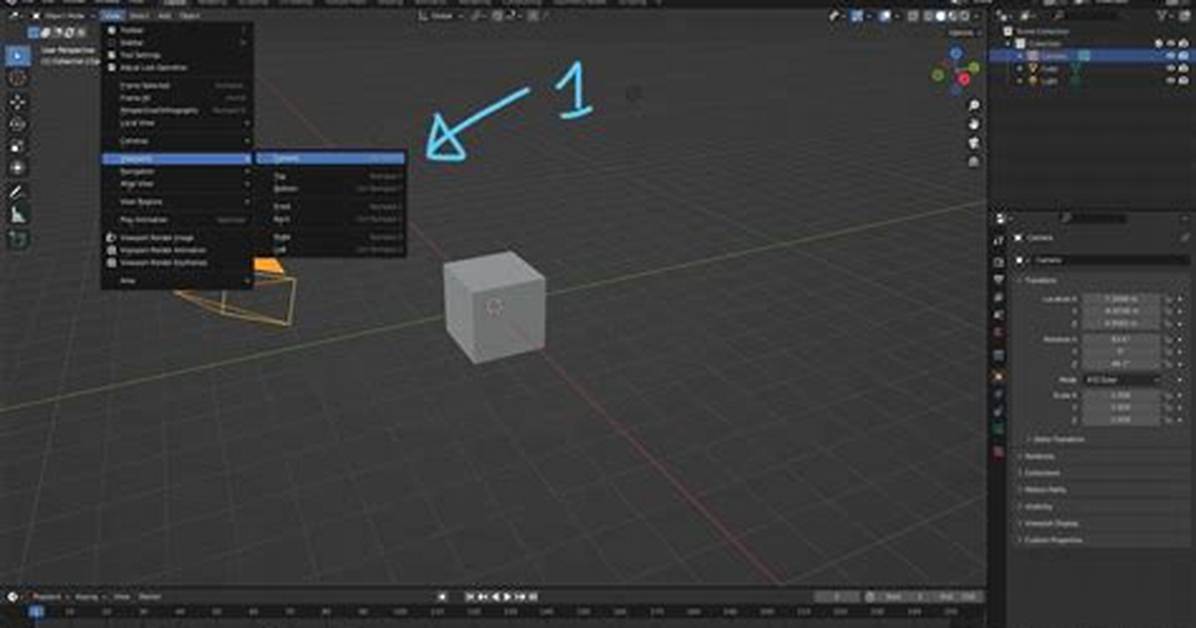Open the Object Mode dropdown
The width and height of the screenshot is (1196, 628).
tap(64, 15)
